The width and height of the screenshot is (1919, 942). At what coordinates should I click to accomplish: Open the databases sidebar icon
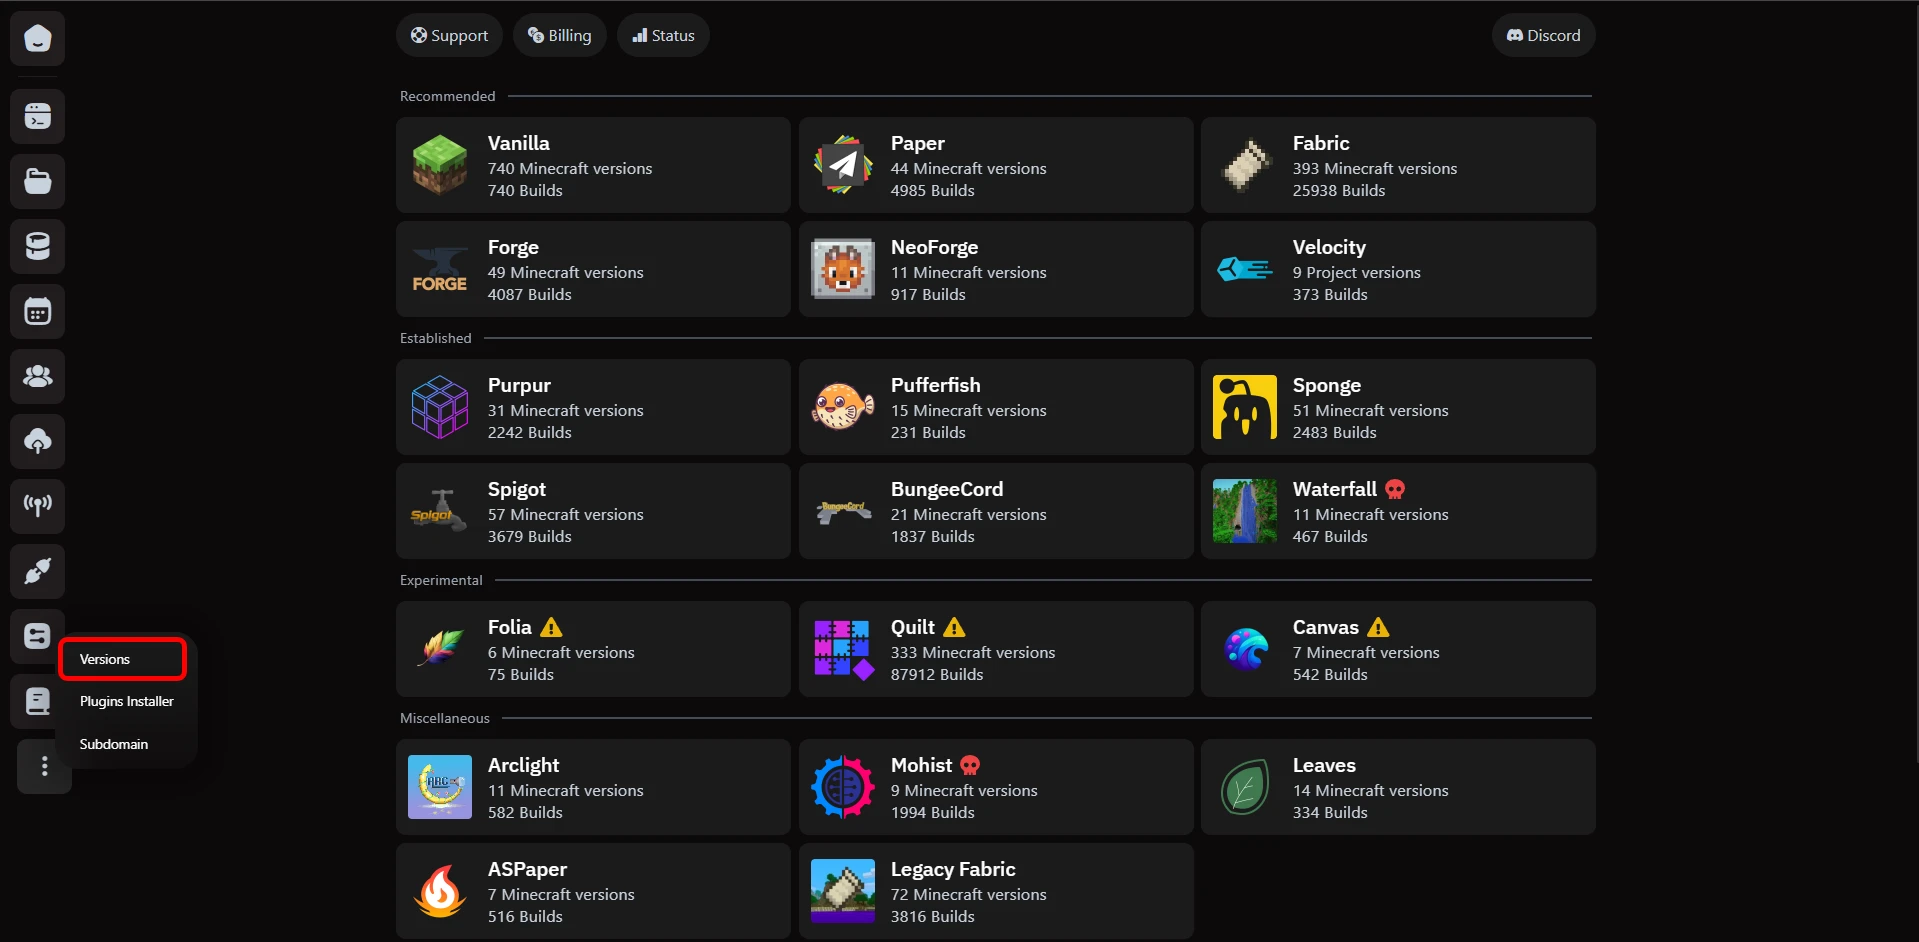38,246
